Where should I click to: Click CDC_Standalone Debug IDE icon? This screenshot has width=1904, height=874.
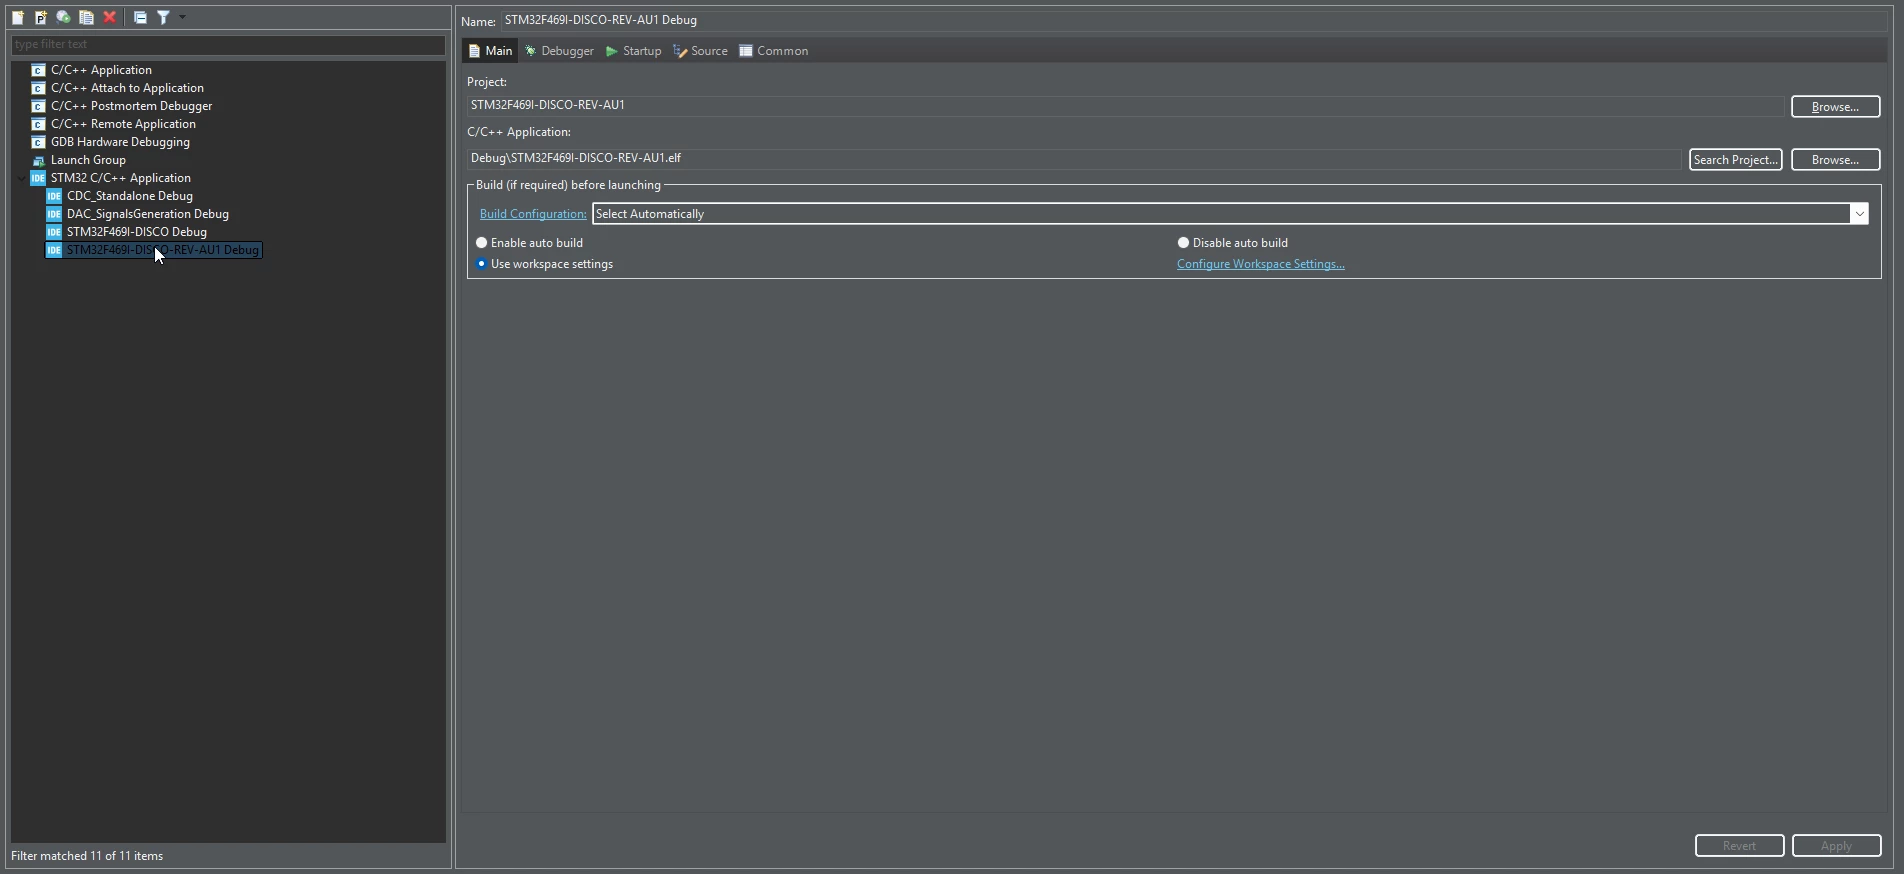[x=54, y=196]
